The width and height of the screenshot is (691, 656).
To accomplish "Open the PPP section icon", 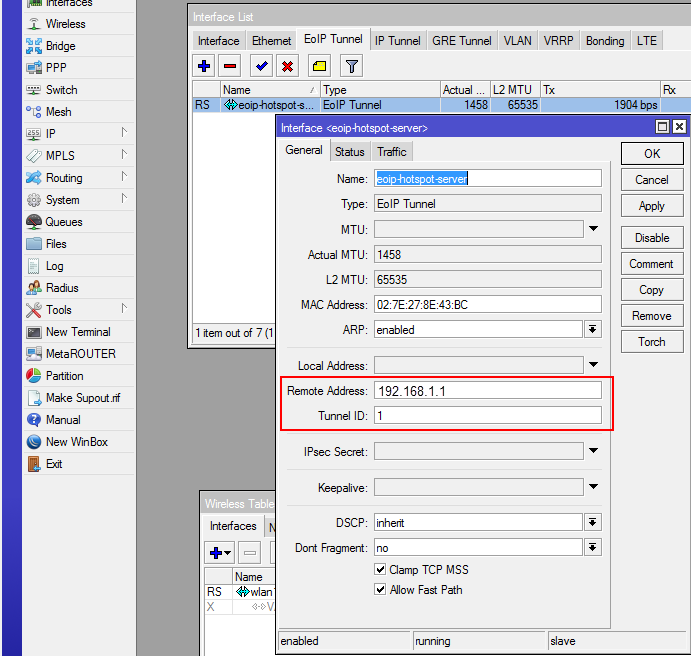I will click(x=34, y=68).
